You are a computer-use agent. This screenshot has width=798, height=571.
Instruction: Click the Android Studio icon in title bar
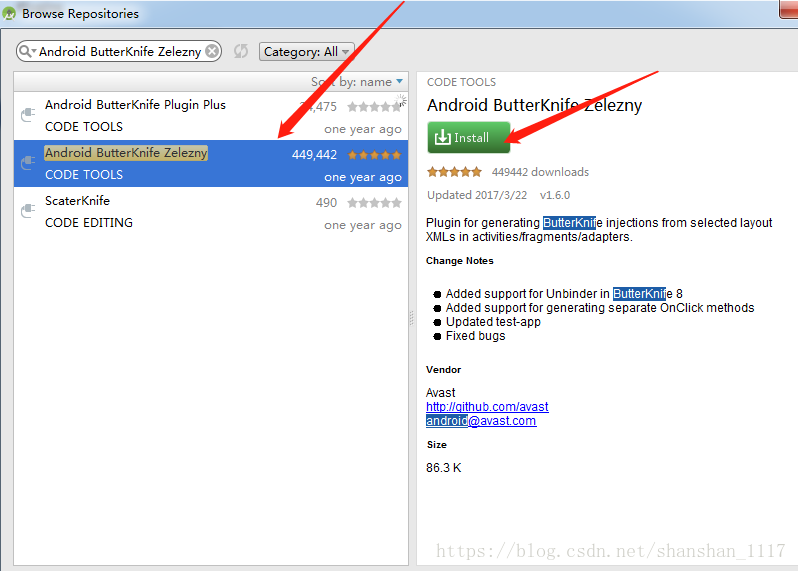[x=9, y=13]
